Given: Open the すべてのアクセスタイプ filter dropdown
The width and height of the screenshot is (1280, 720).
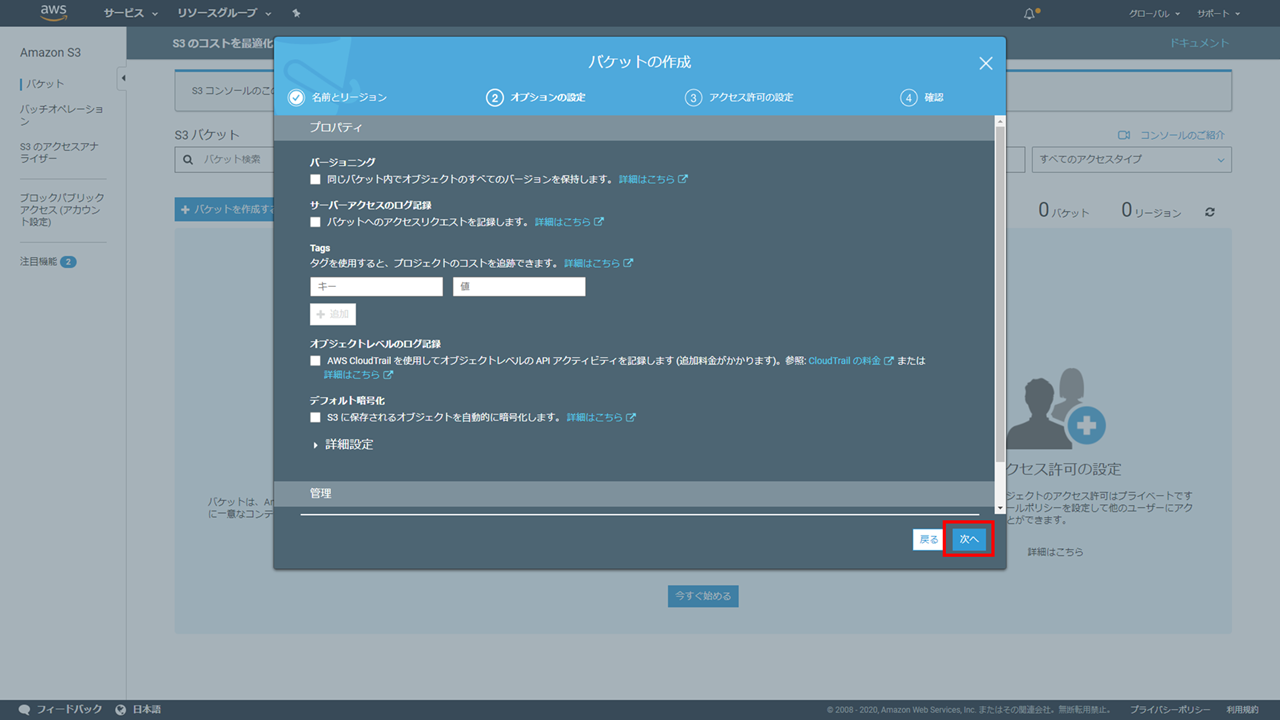Looking at the screenshot, I should pos(1131,159).
